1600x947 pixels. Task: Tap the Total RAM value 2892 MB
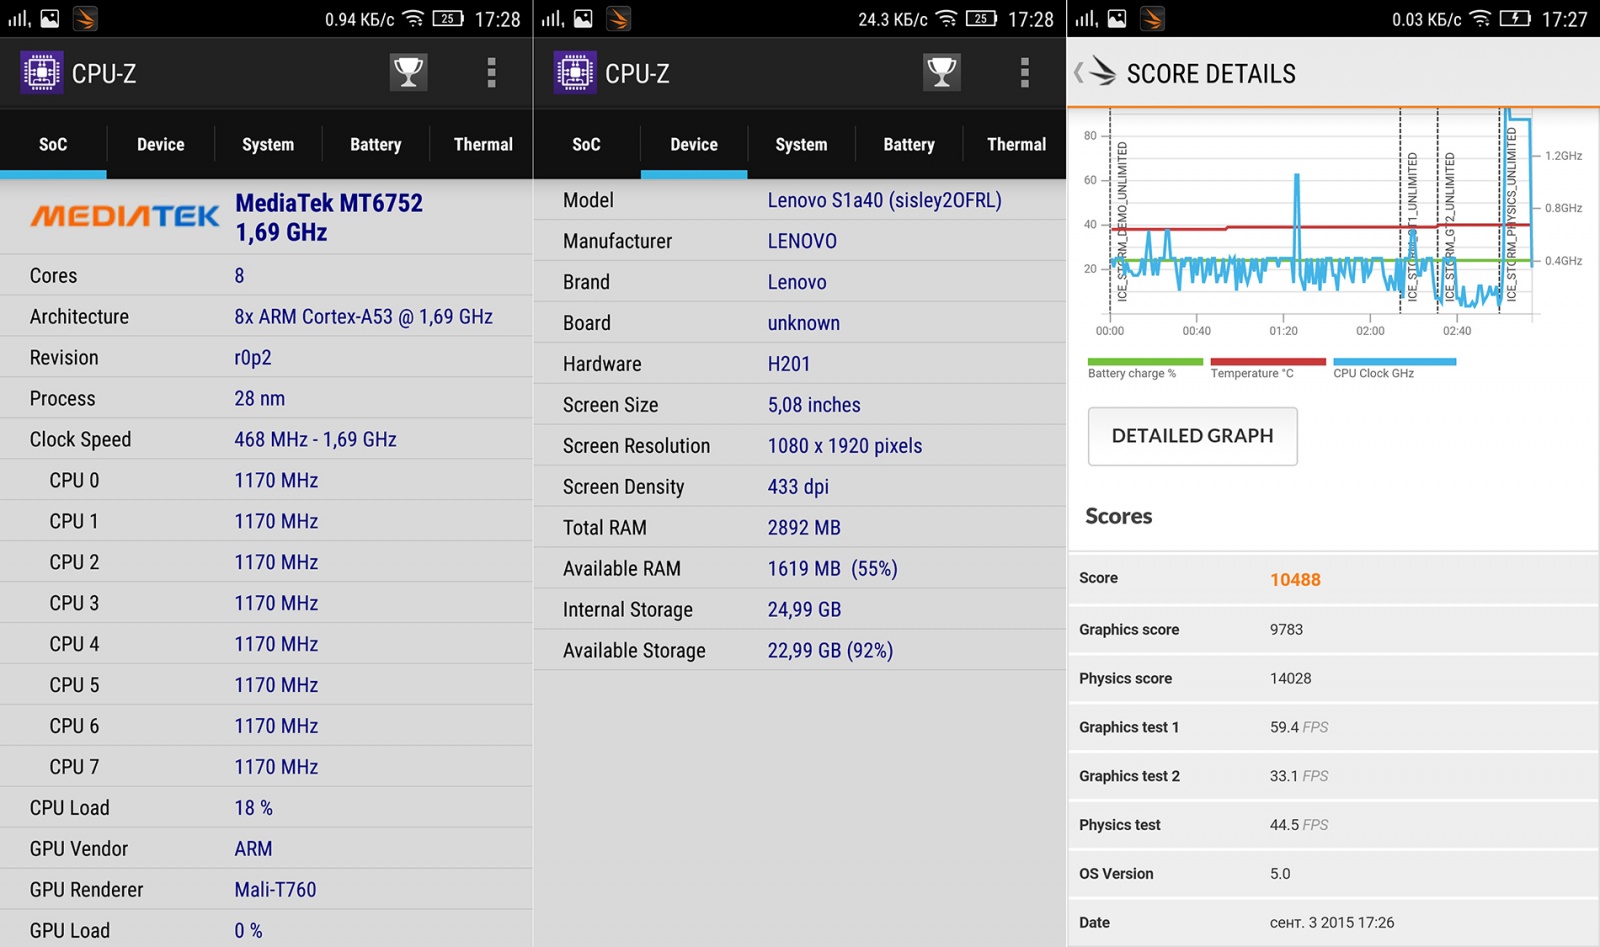(804, 528)
